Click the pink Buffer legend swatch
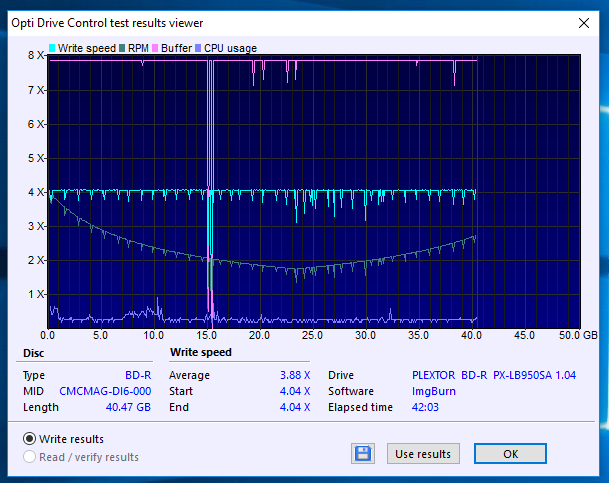This screenshot has height=483, width=609. tap(155, 48)
